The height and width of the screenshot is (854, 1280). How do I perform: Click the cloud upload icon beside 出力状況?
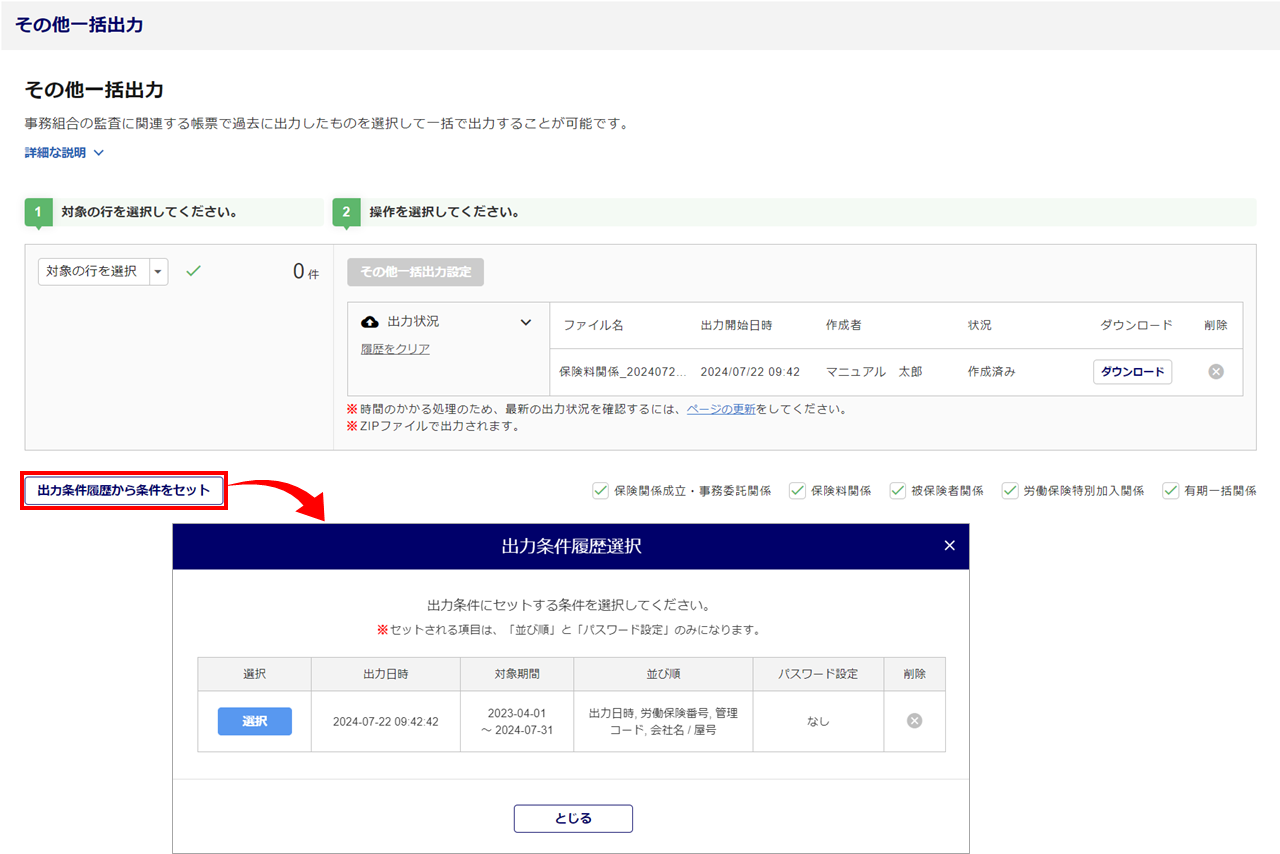(370, 322)
